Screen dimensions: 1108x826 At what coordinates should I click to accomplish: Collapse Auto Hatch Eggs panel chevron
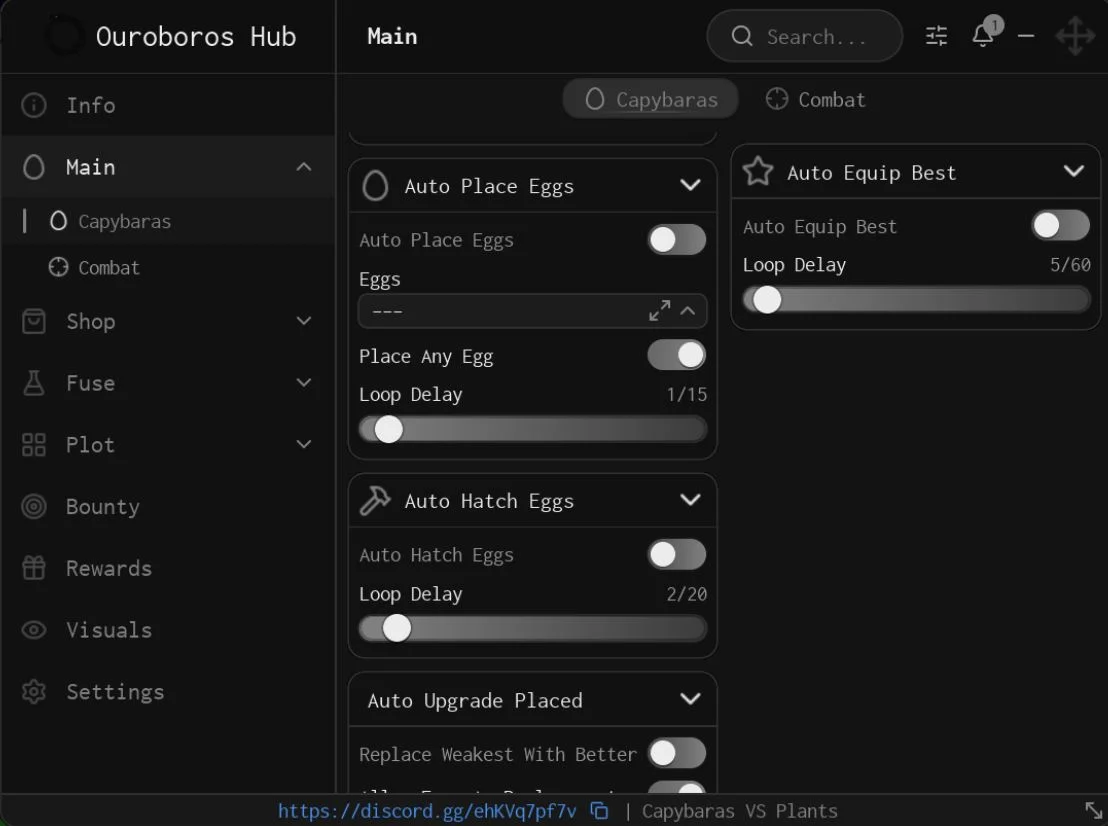pos(690,500)
